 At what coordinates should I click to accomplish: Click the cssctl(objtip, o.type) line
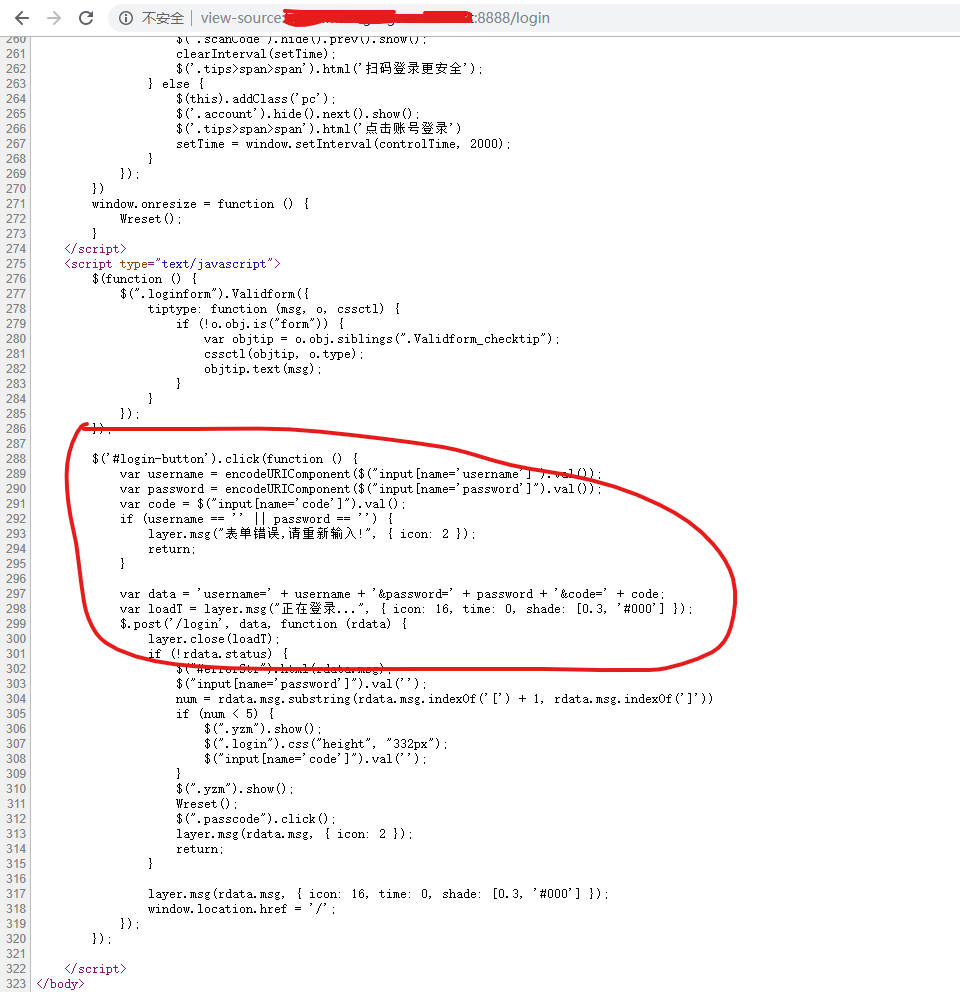tap(284, 354)
